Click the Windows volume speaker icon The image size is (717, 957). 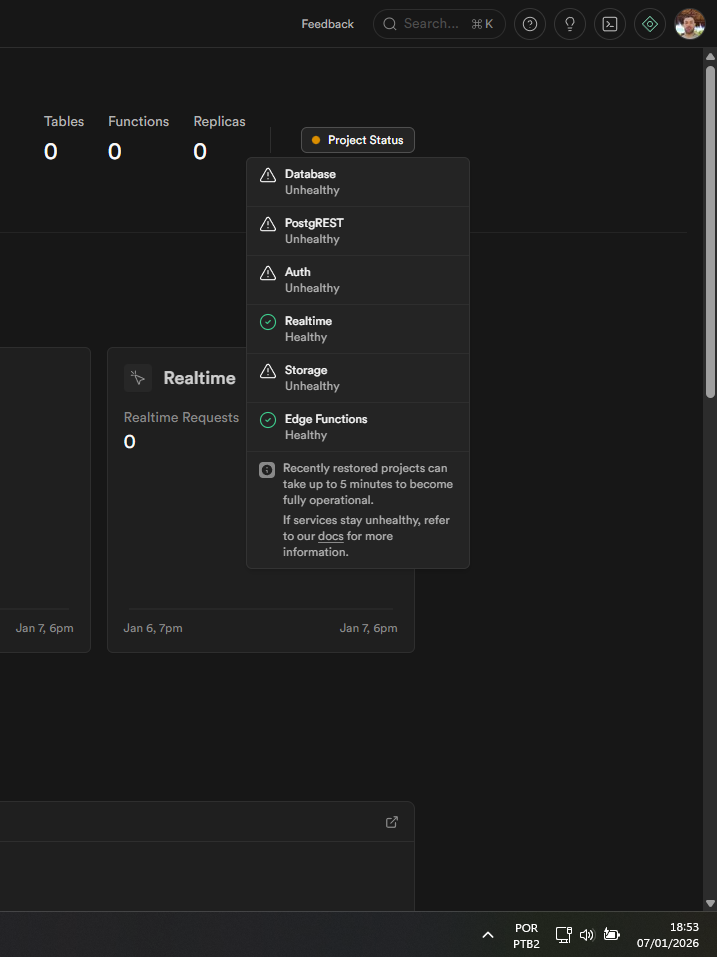(587, 935)
